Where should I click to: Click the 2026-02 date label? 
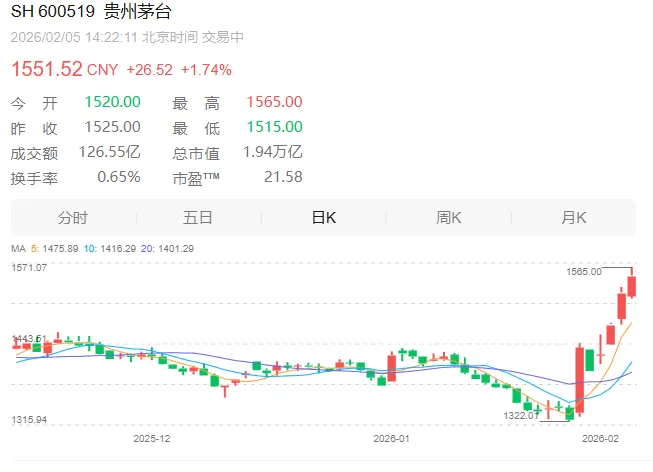click(601, 439)
